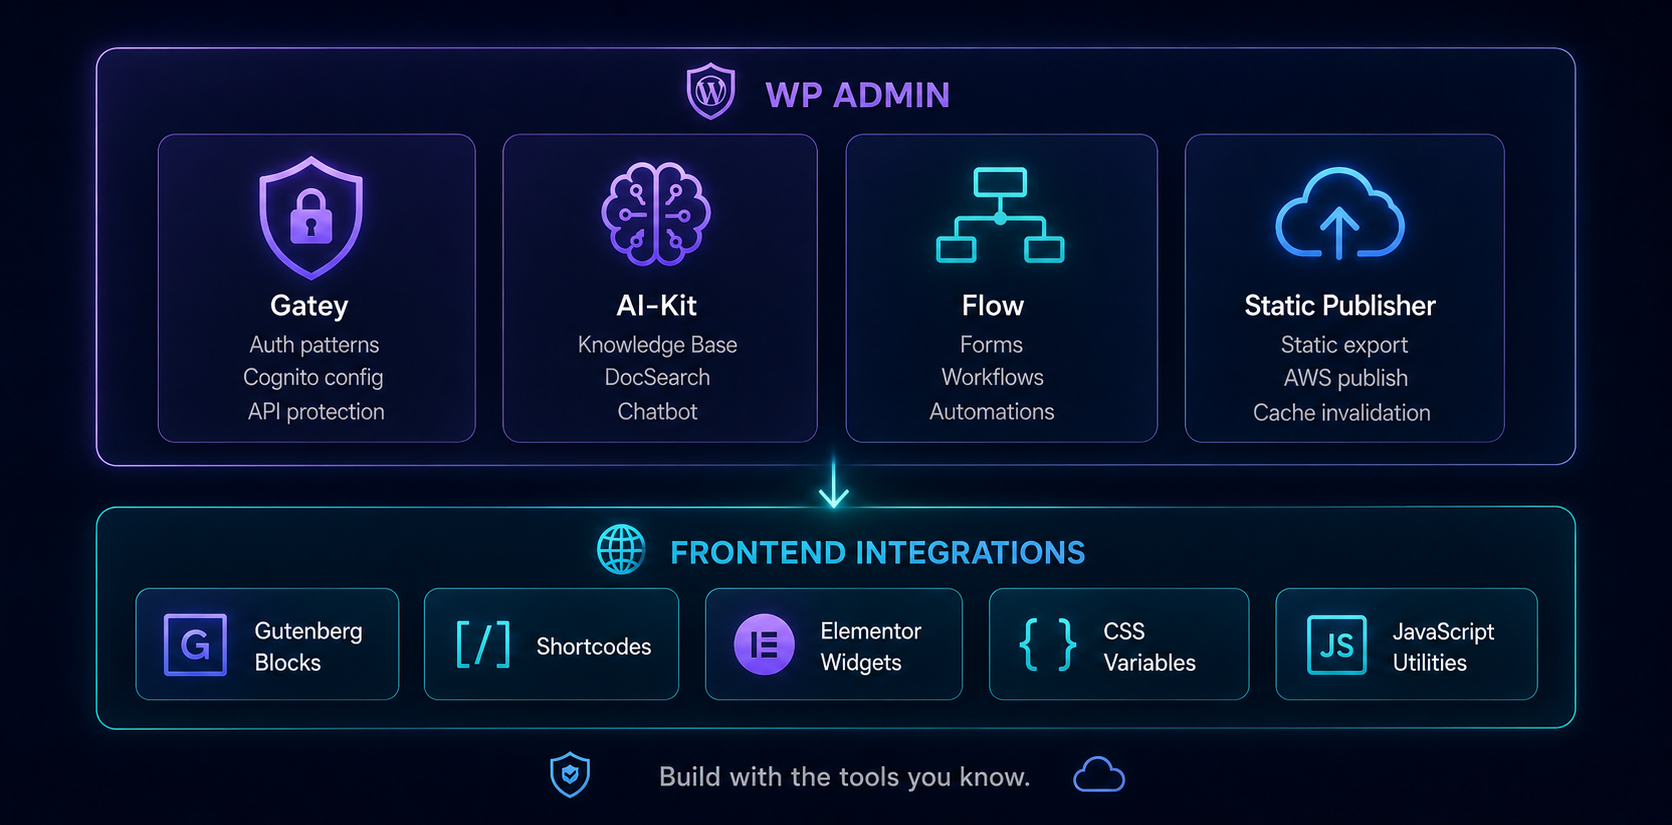Click 'Build with the tools you know.' tagline
Screen dimensions: 1672x825
point(845,777)
